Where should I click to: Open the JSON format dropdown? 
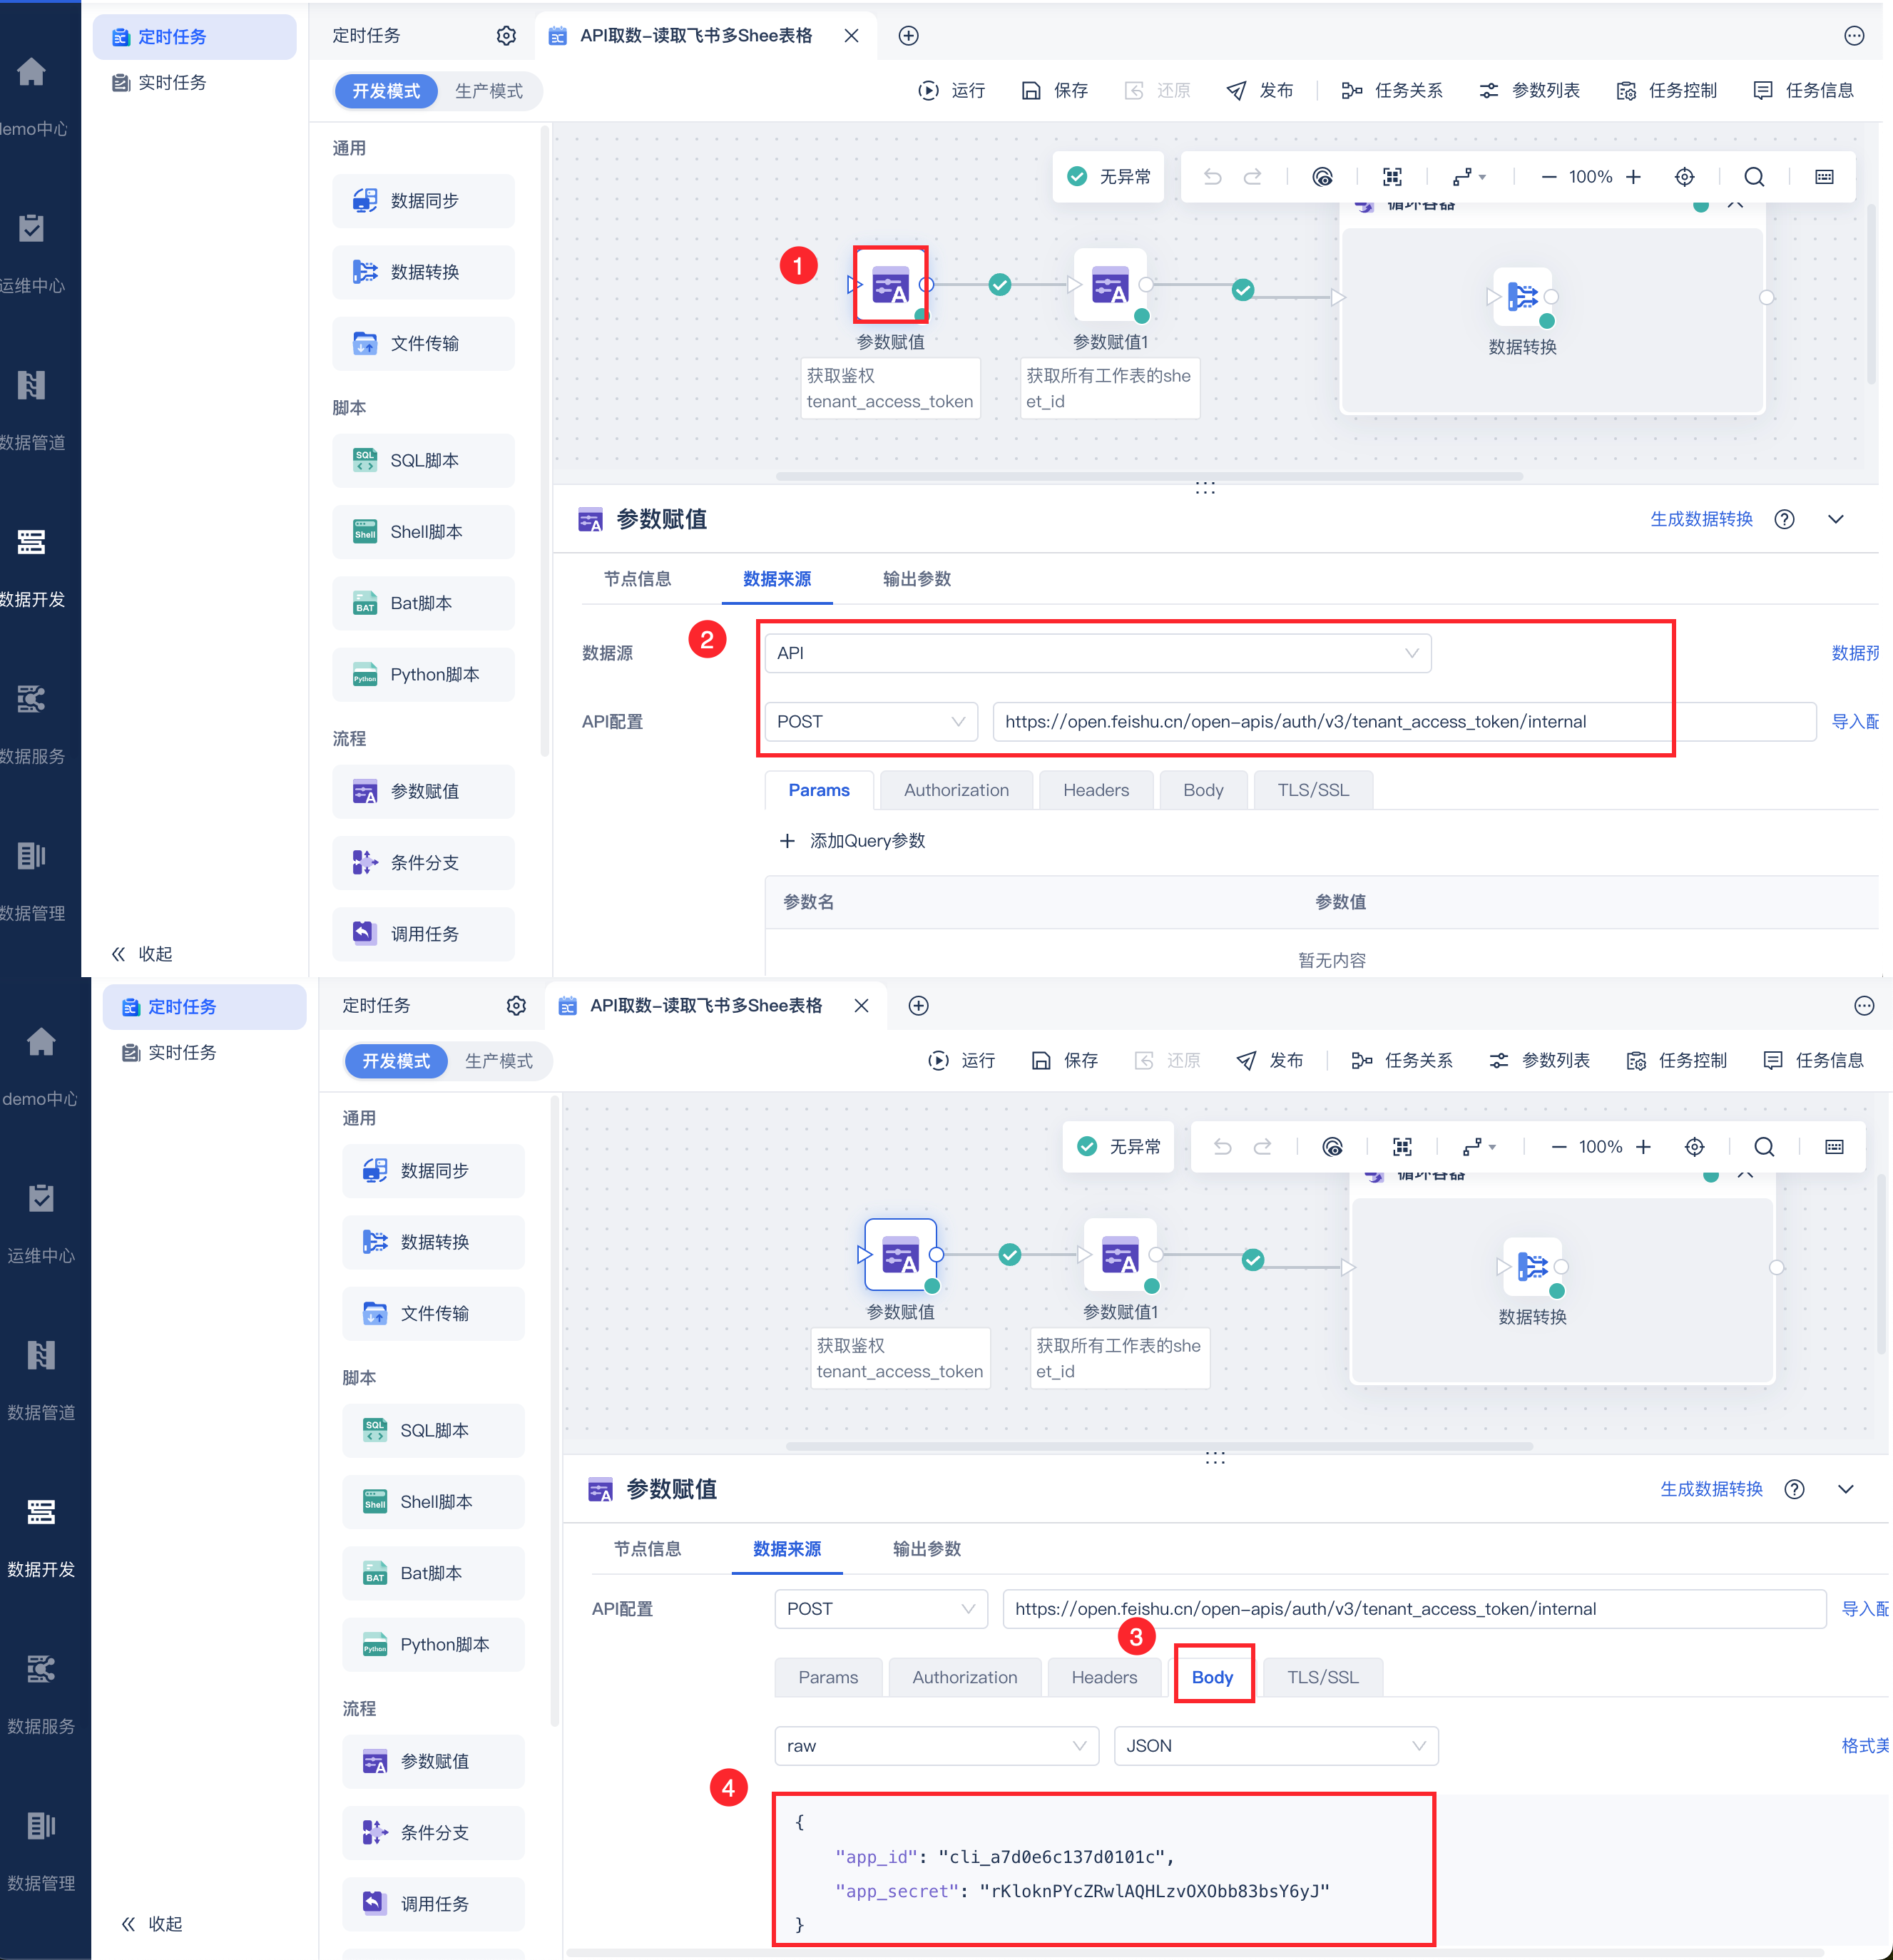1275,1746
